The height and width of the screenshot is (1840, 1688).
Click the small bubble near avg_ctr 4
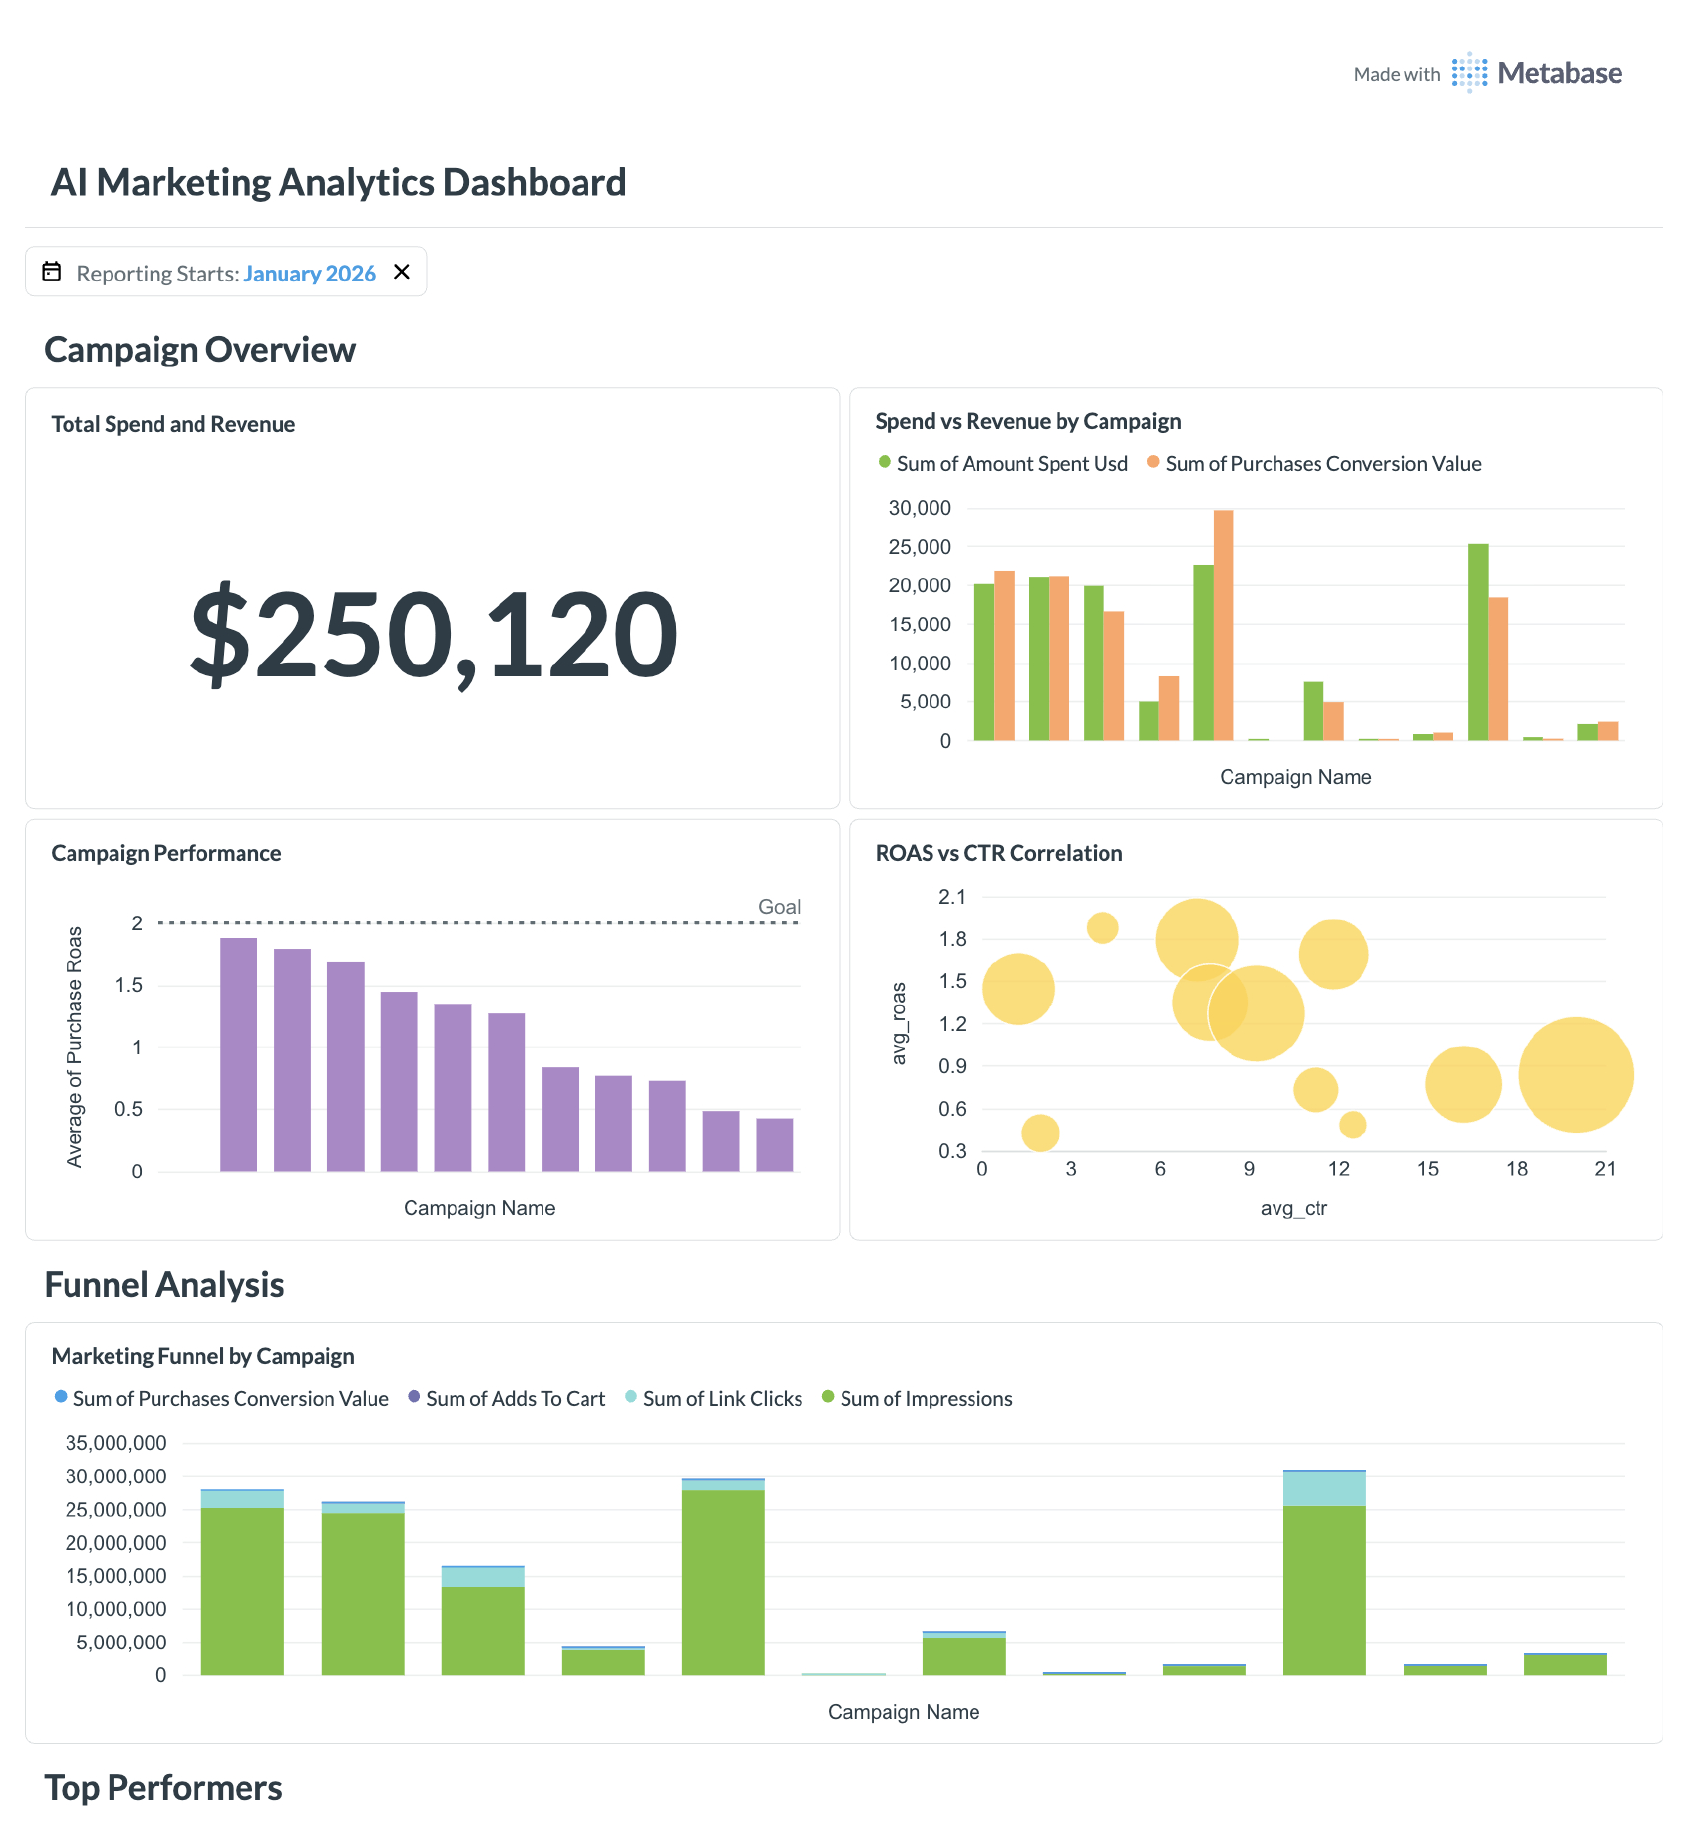(1102, 928)
